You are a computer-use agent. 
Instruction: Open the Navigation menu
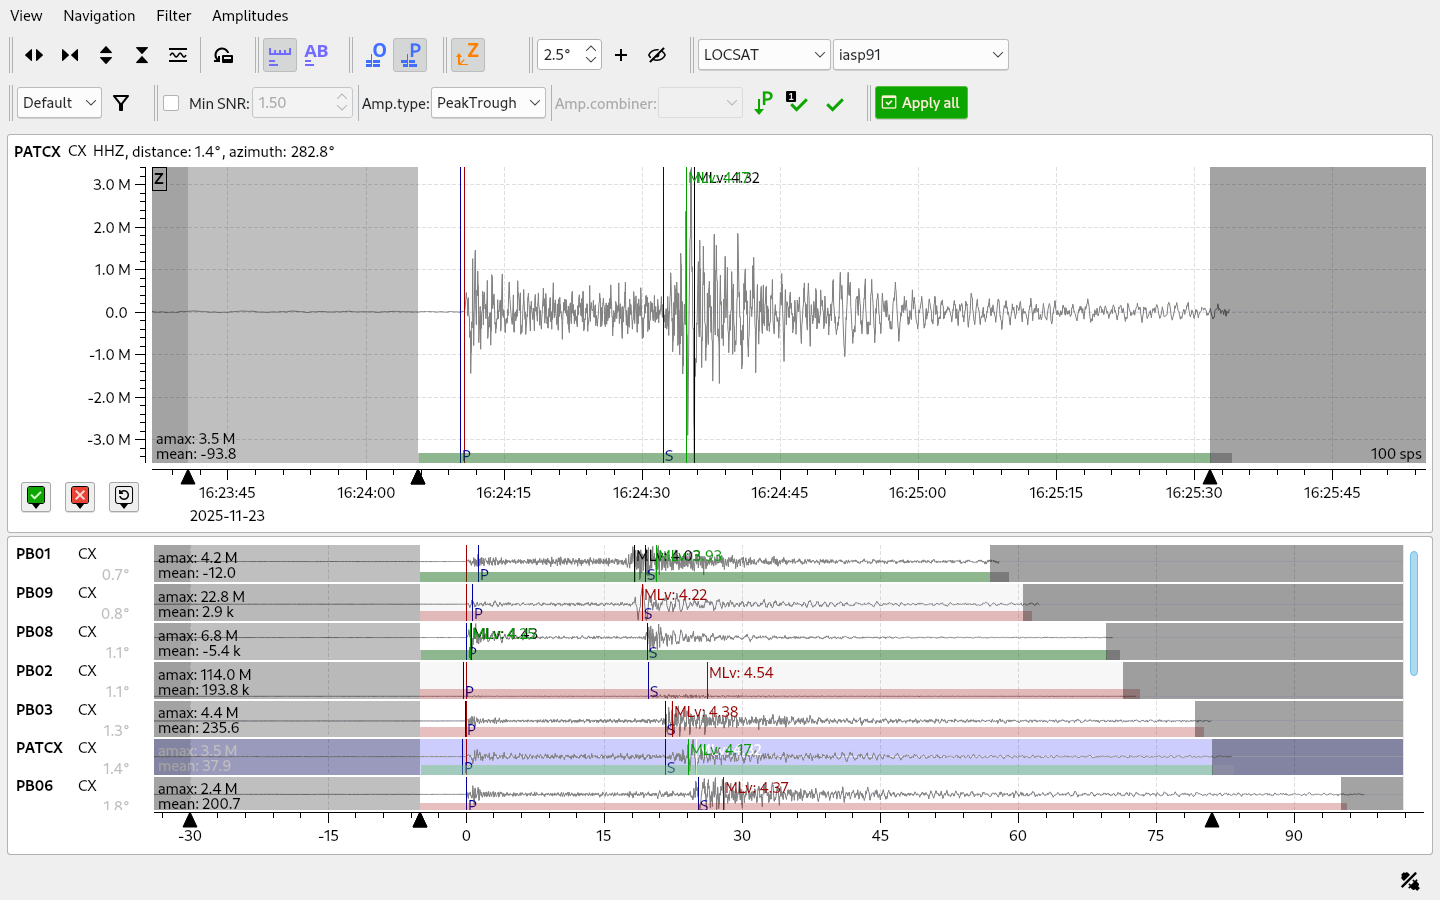pos(99,15)
